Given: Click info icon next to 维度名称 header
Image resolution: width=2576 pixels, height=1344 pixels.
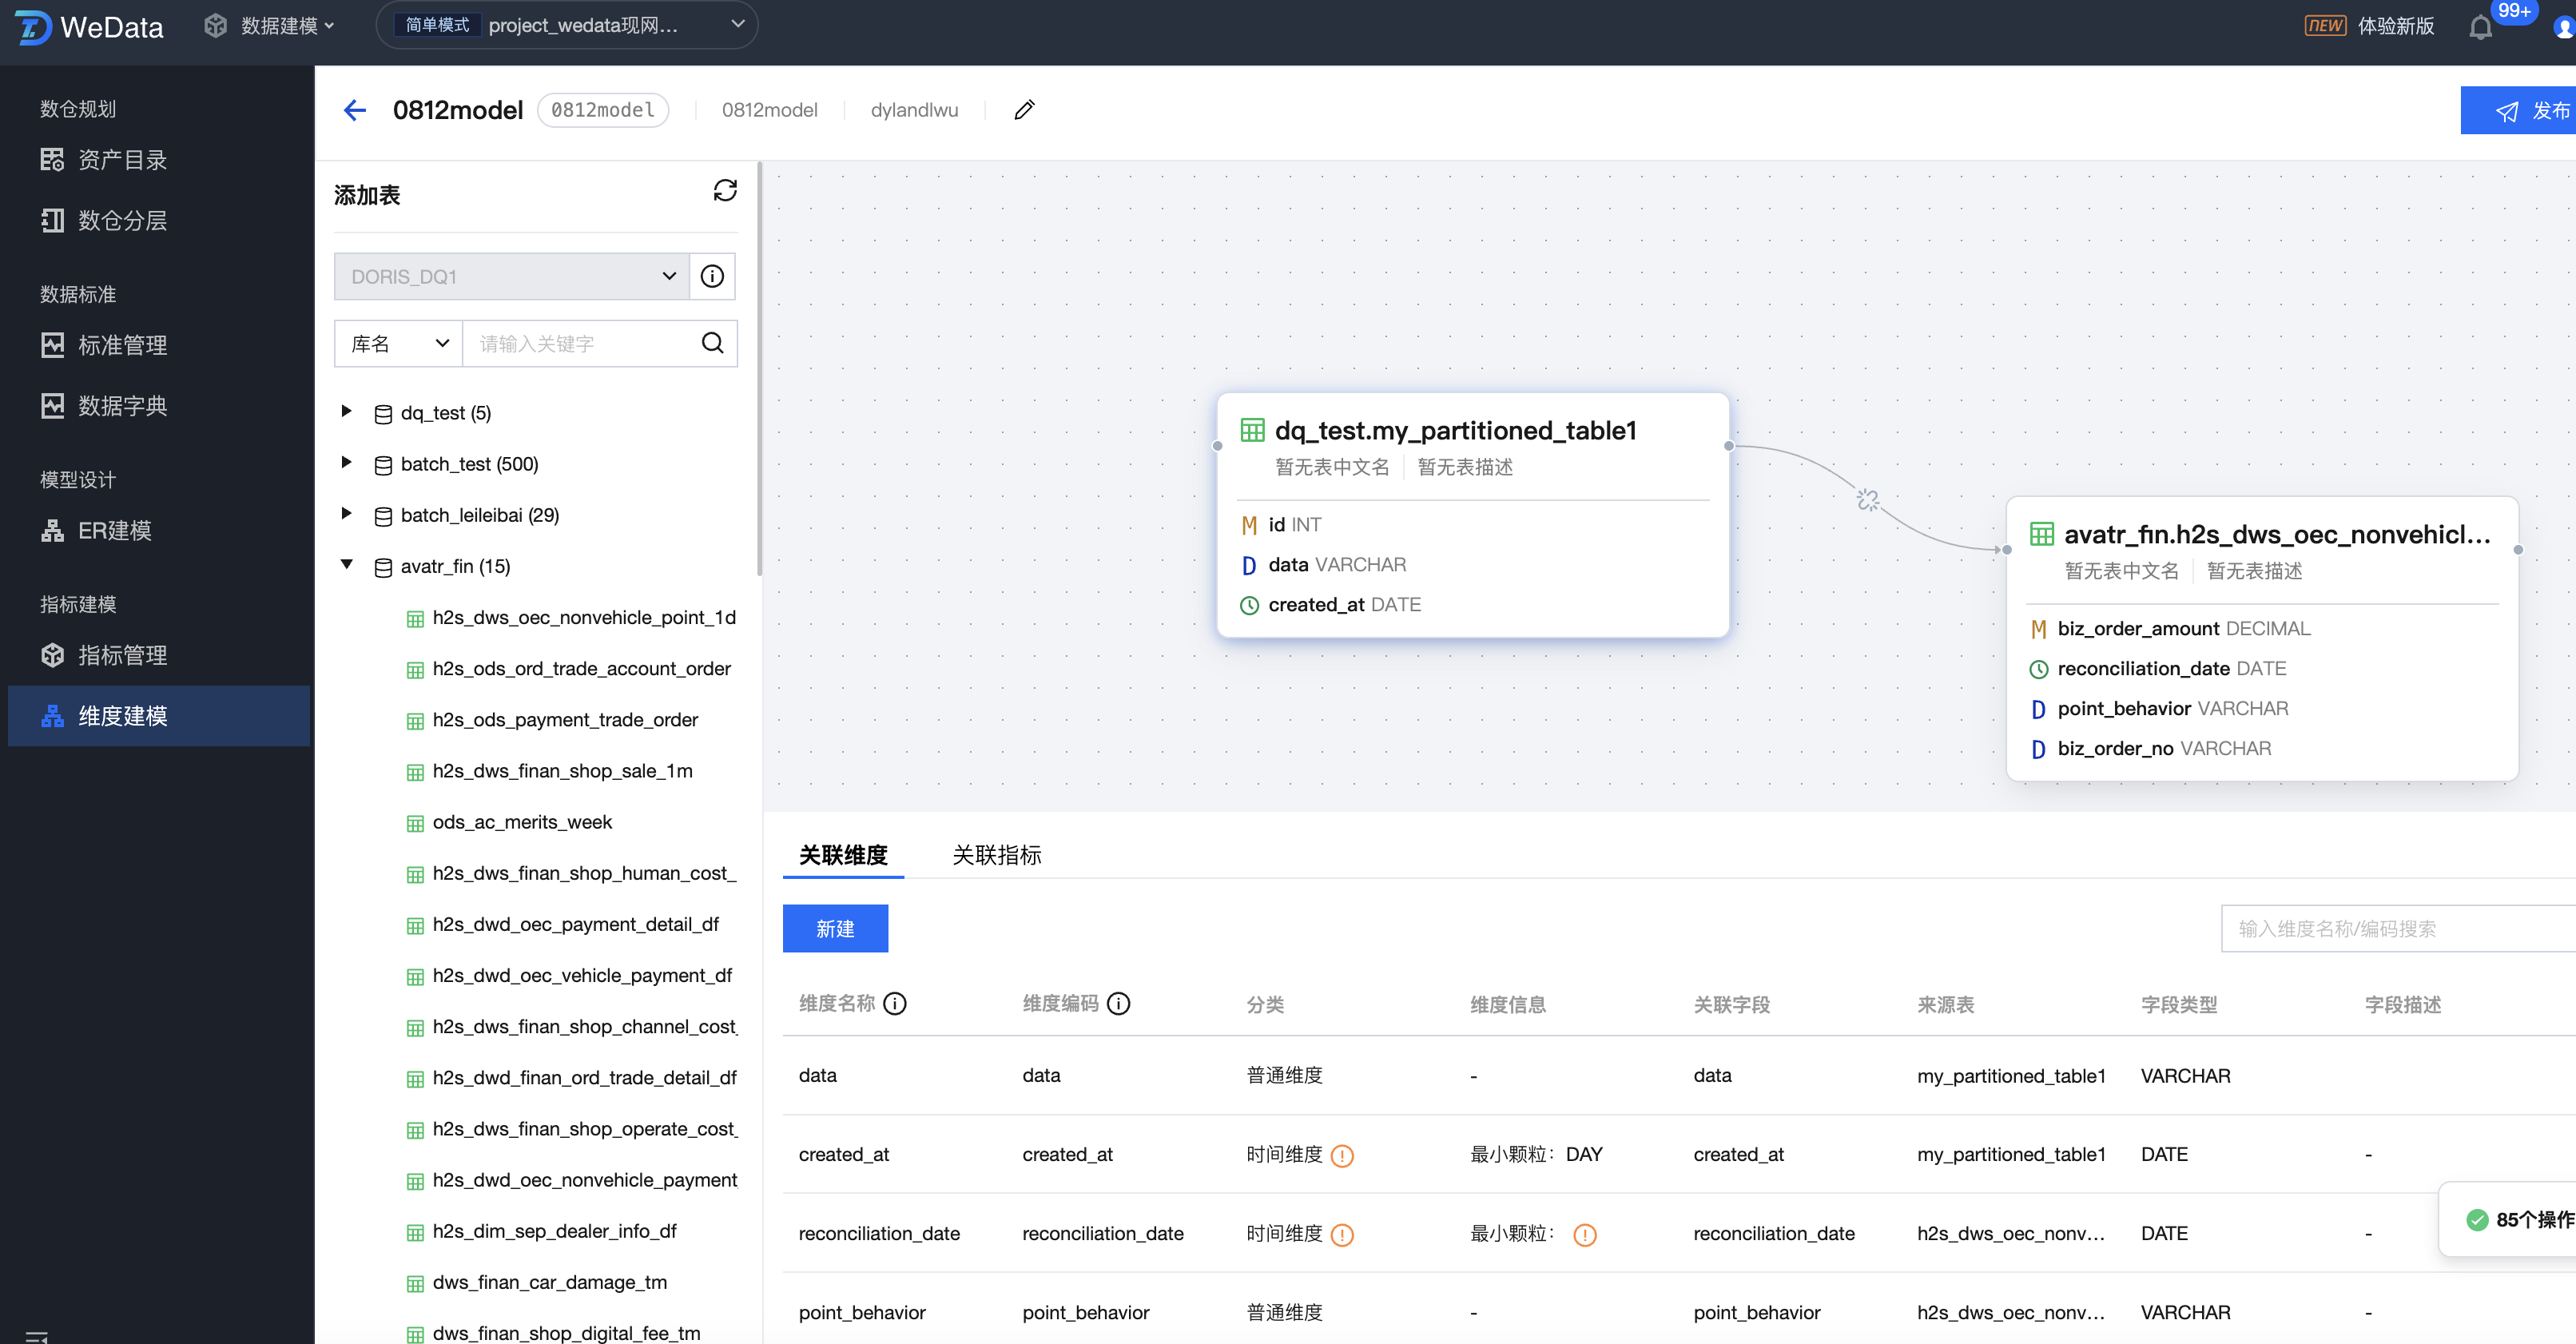Looking at the screenshot, I should coord(895,1003).
